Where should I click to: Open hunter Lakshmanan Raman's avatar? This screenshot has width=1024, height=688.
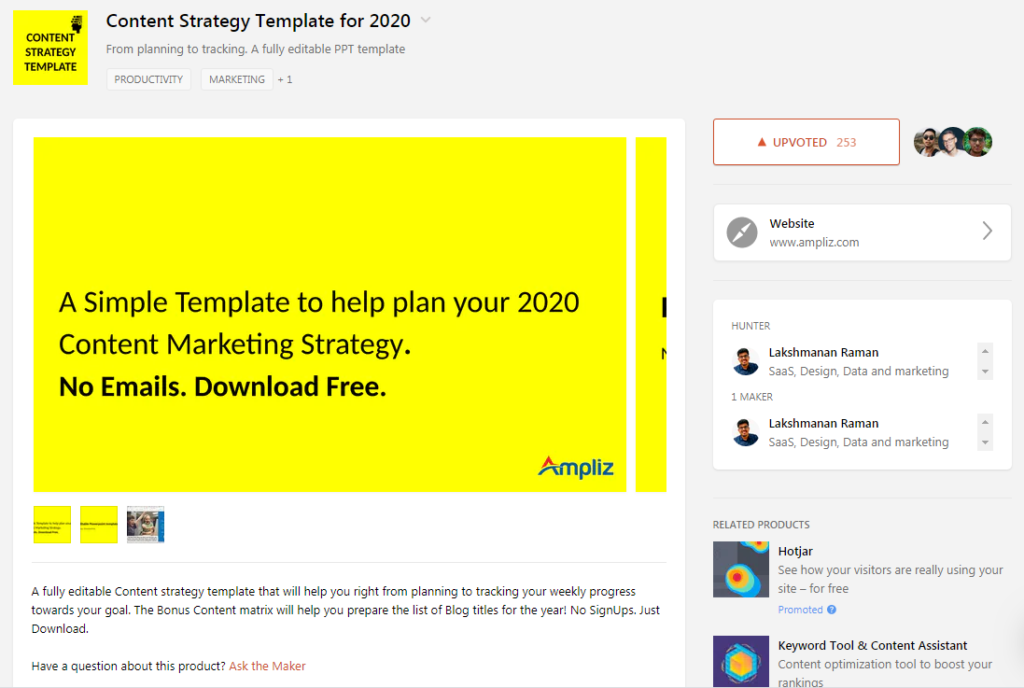coord(745,361)
